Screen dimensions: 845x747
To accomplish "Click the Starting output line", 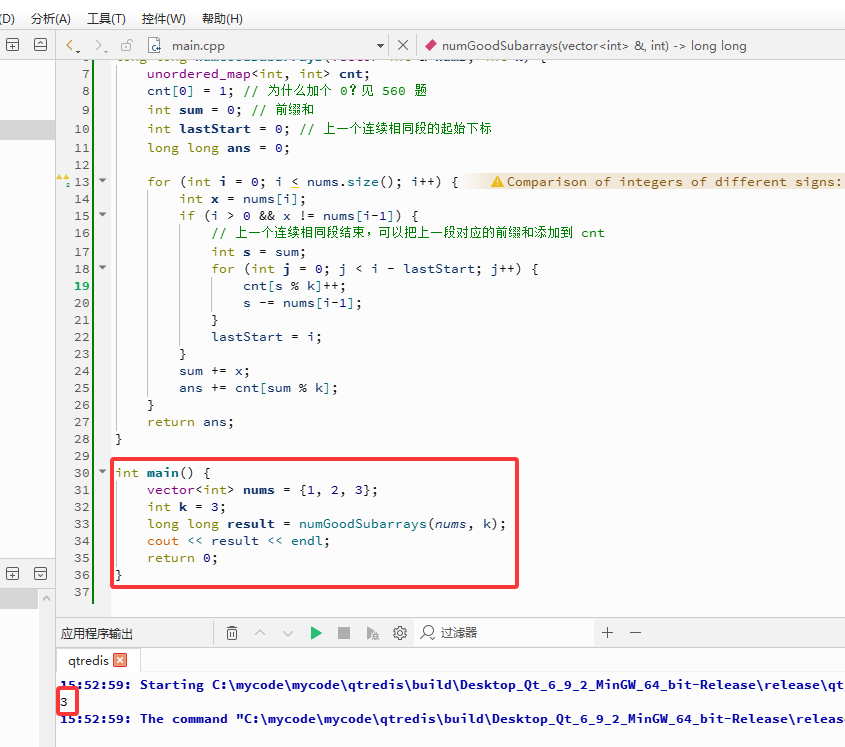I will click(x=452, y=684).
